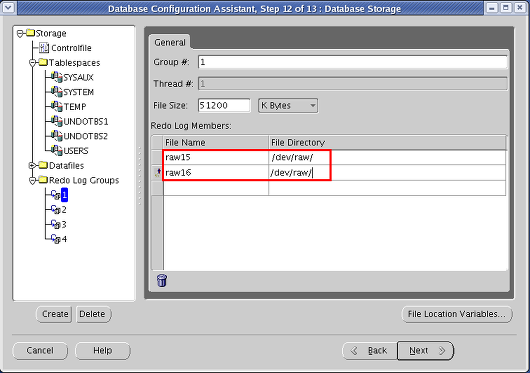530x373 pixels.
Task: Click redo log group 1 icon
Action: (x=55, y=195)
